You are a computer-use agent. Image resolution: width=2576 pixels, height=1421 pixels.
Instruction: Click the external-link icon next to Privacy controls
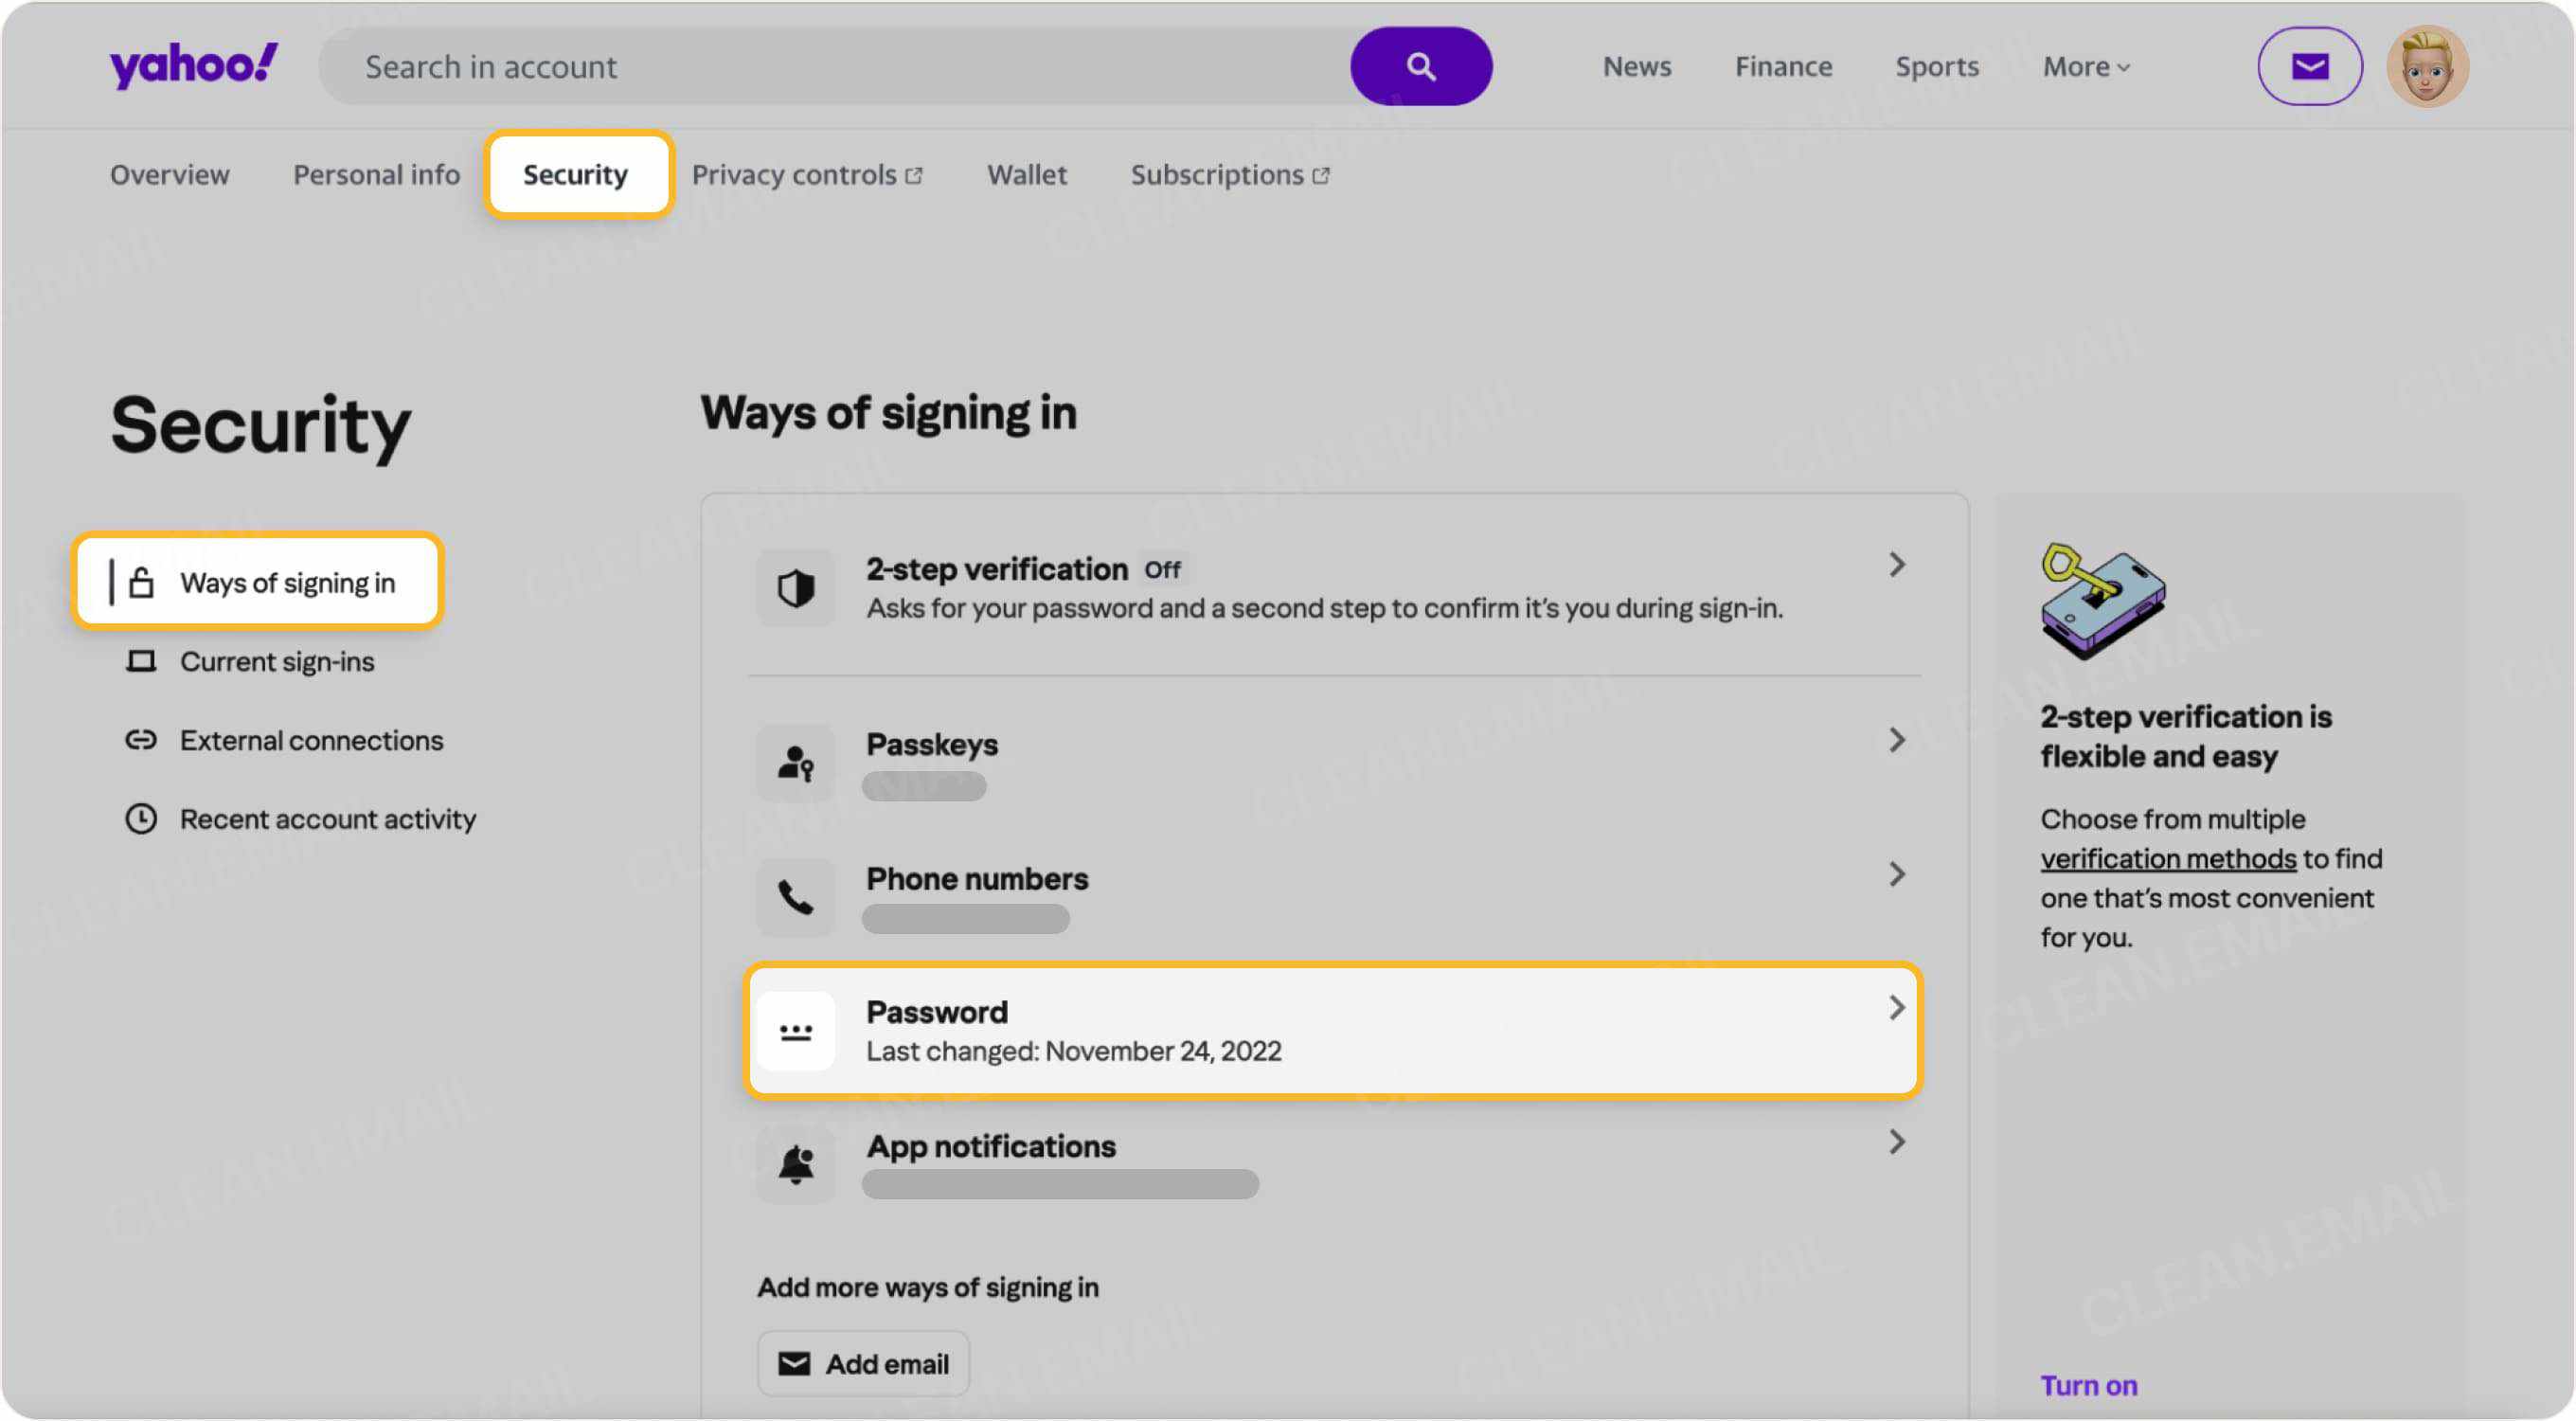[913, 176]
